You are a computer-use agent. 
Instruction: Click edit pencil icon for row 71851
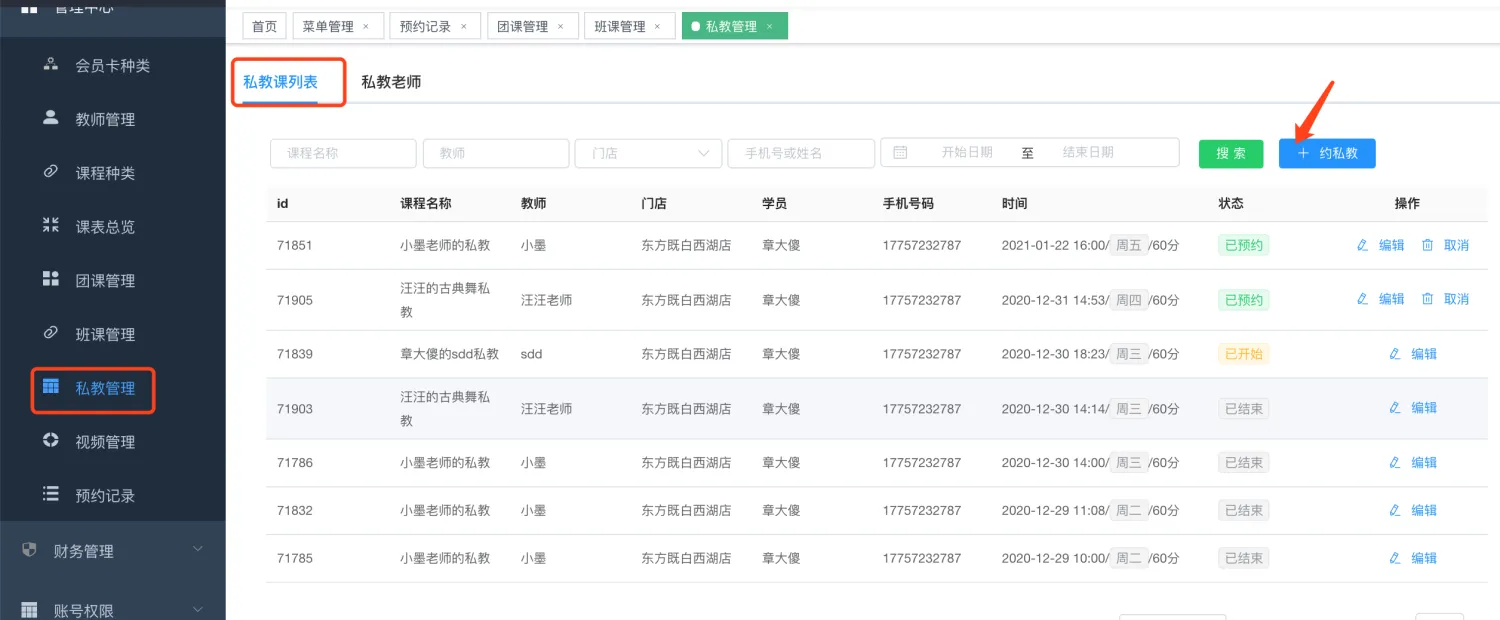(1362, 245)
